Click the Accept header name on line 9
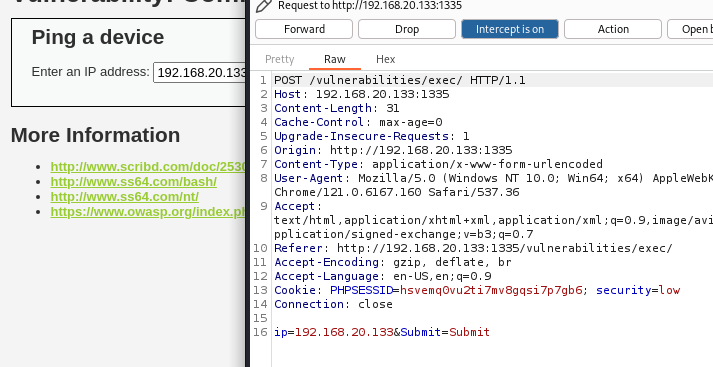Image resolution: width=713 pixels, height=367 pixels. tap(295, 206)
